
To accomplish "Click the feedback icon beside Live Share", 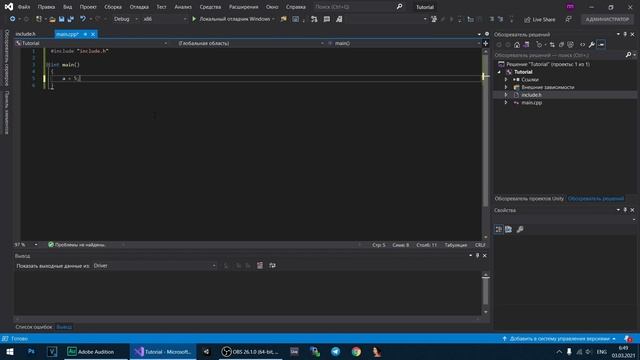I will [x=568, y=20].
